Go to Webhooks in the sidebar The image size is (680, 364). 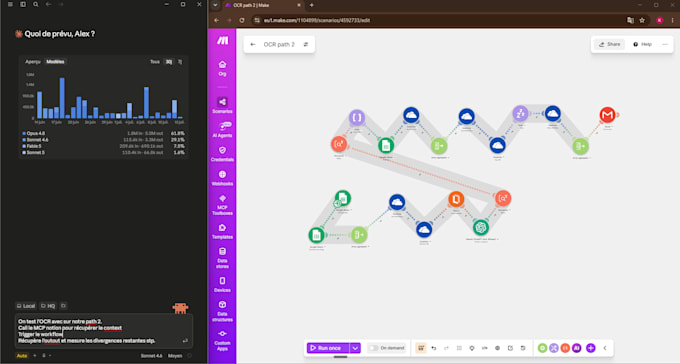click(222, 178)
